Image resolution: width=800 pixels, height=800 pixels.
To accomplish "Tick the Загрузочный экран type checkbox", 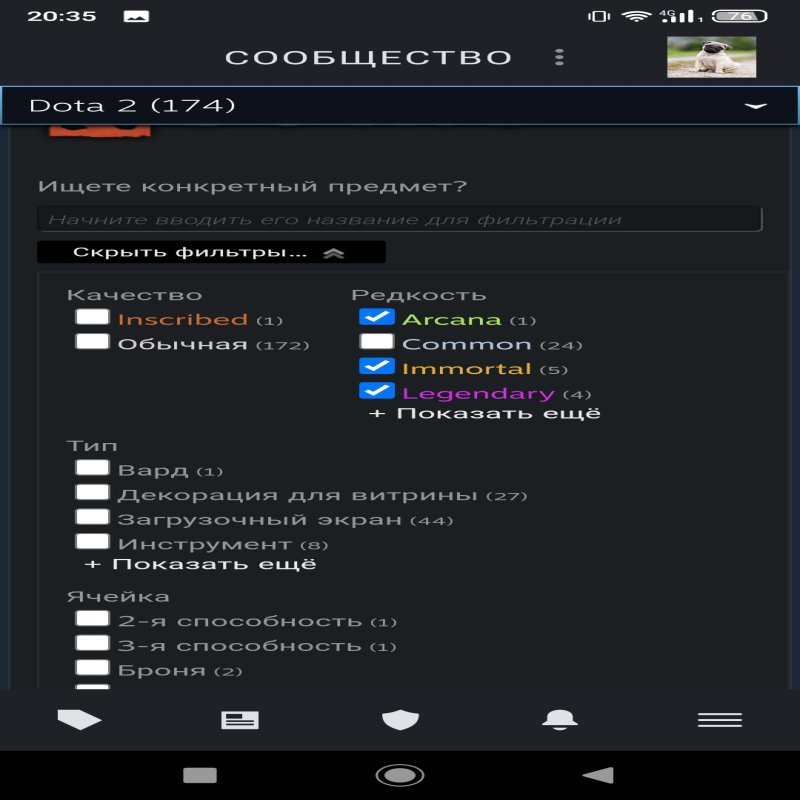I will pyautogui.click(x=93, y=518).
